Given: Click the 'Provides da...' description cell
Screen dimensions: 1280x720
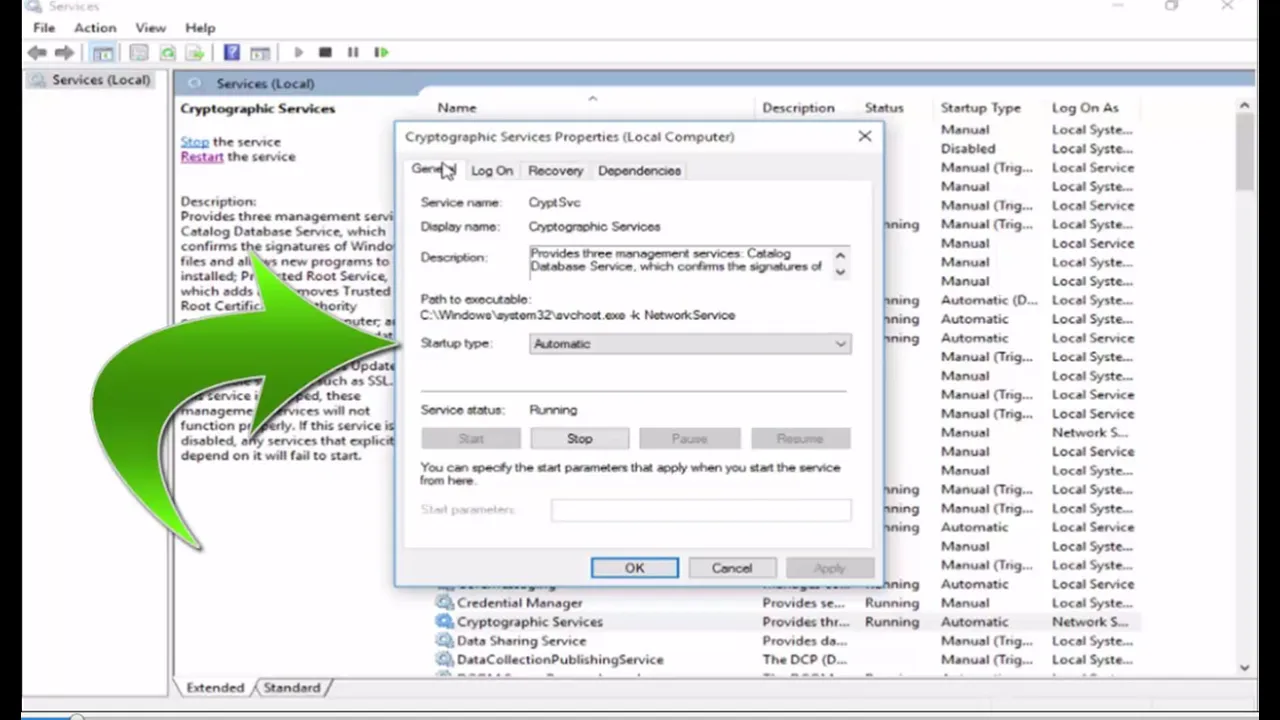Looking at the screenshot, I should click(804, 641).
